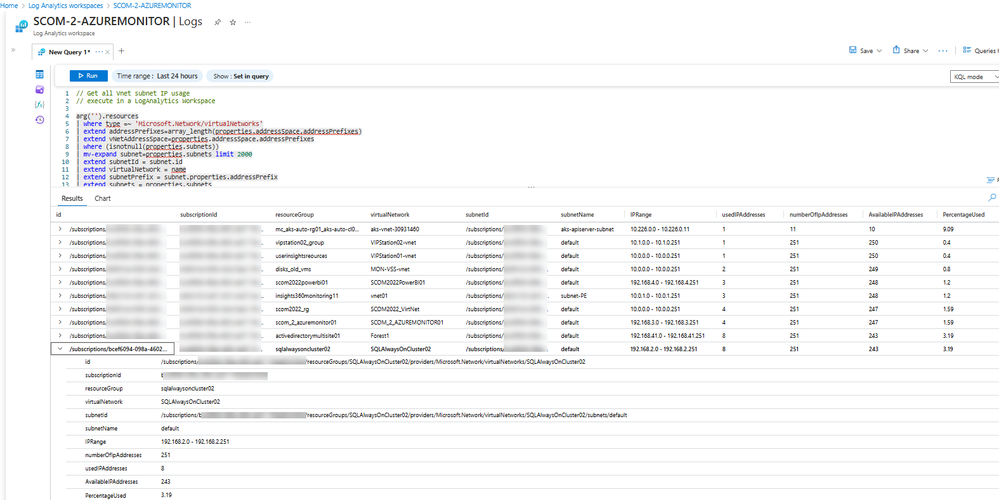This screenshot has width=999, height=500.
Task: Open the Tables pane from sidebar
Action: pos(40,75)
